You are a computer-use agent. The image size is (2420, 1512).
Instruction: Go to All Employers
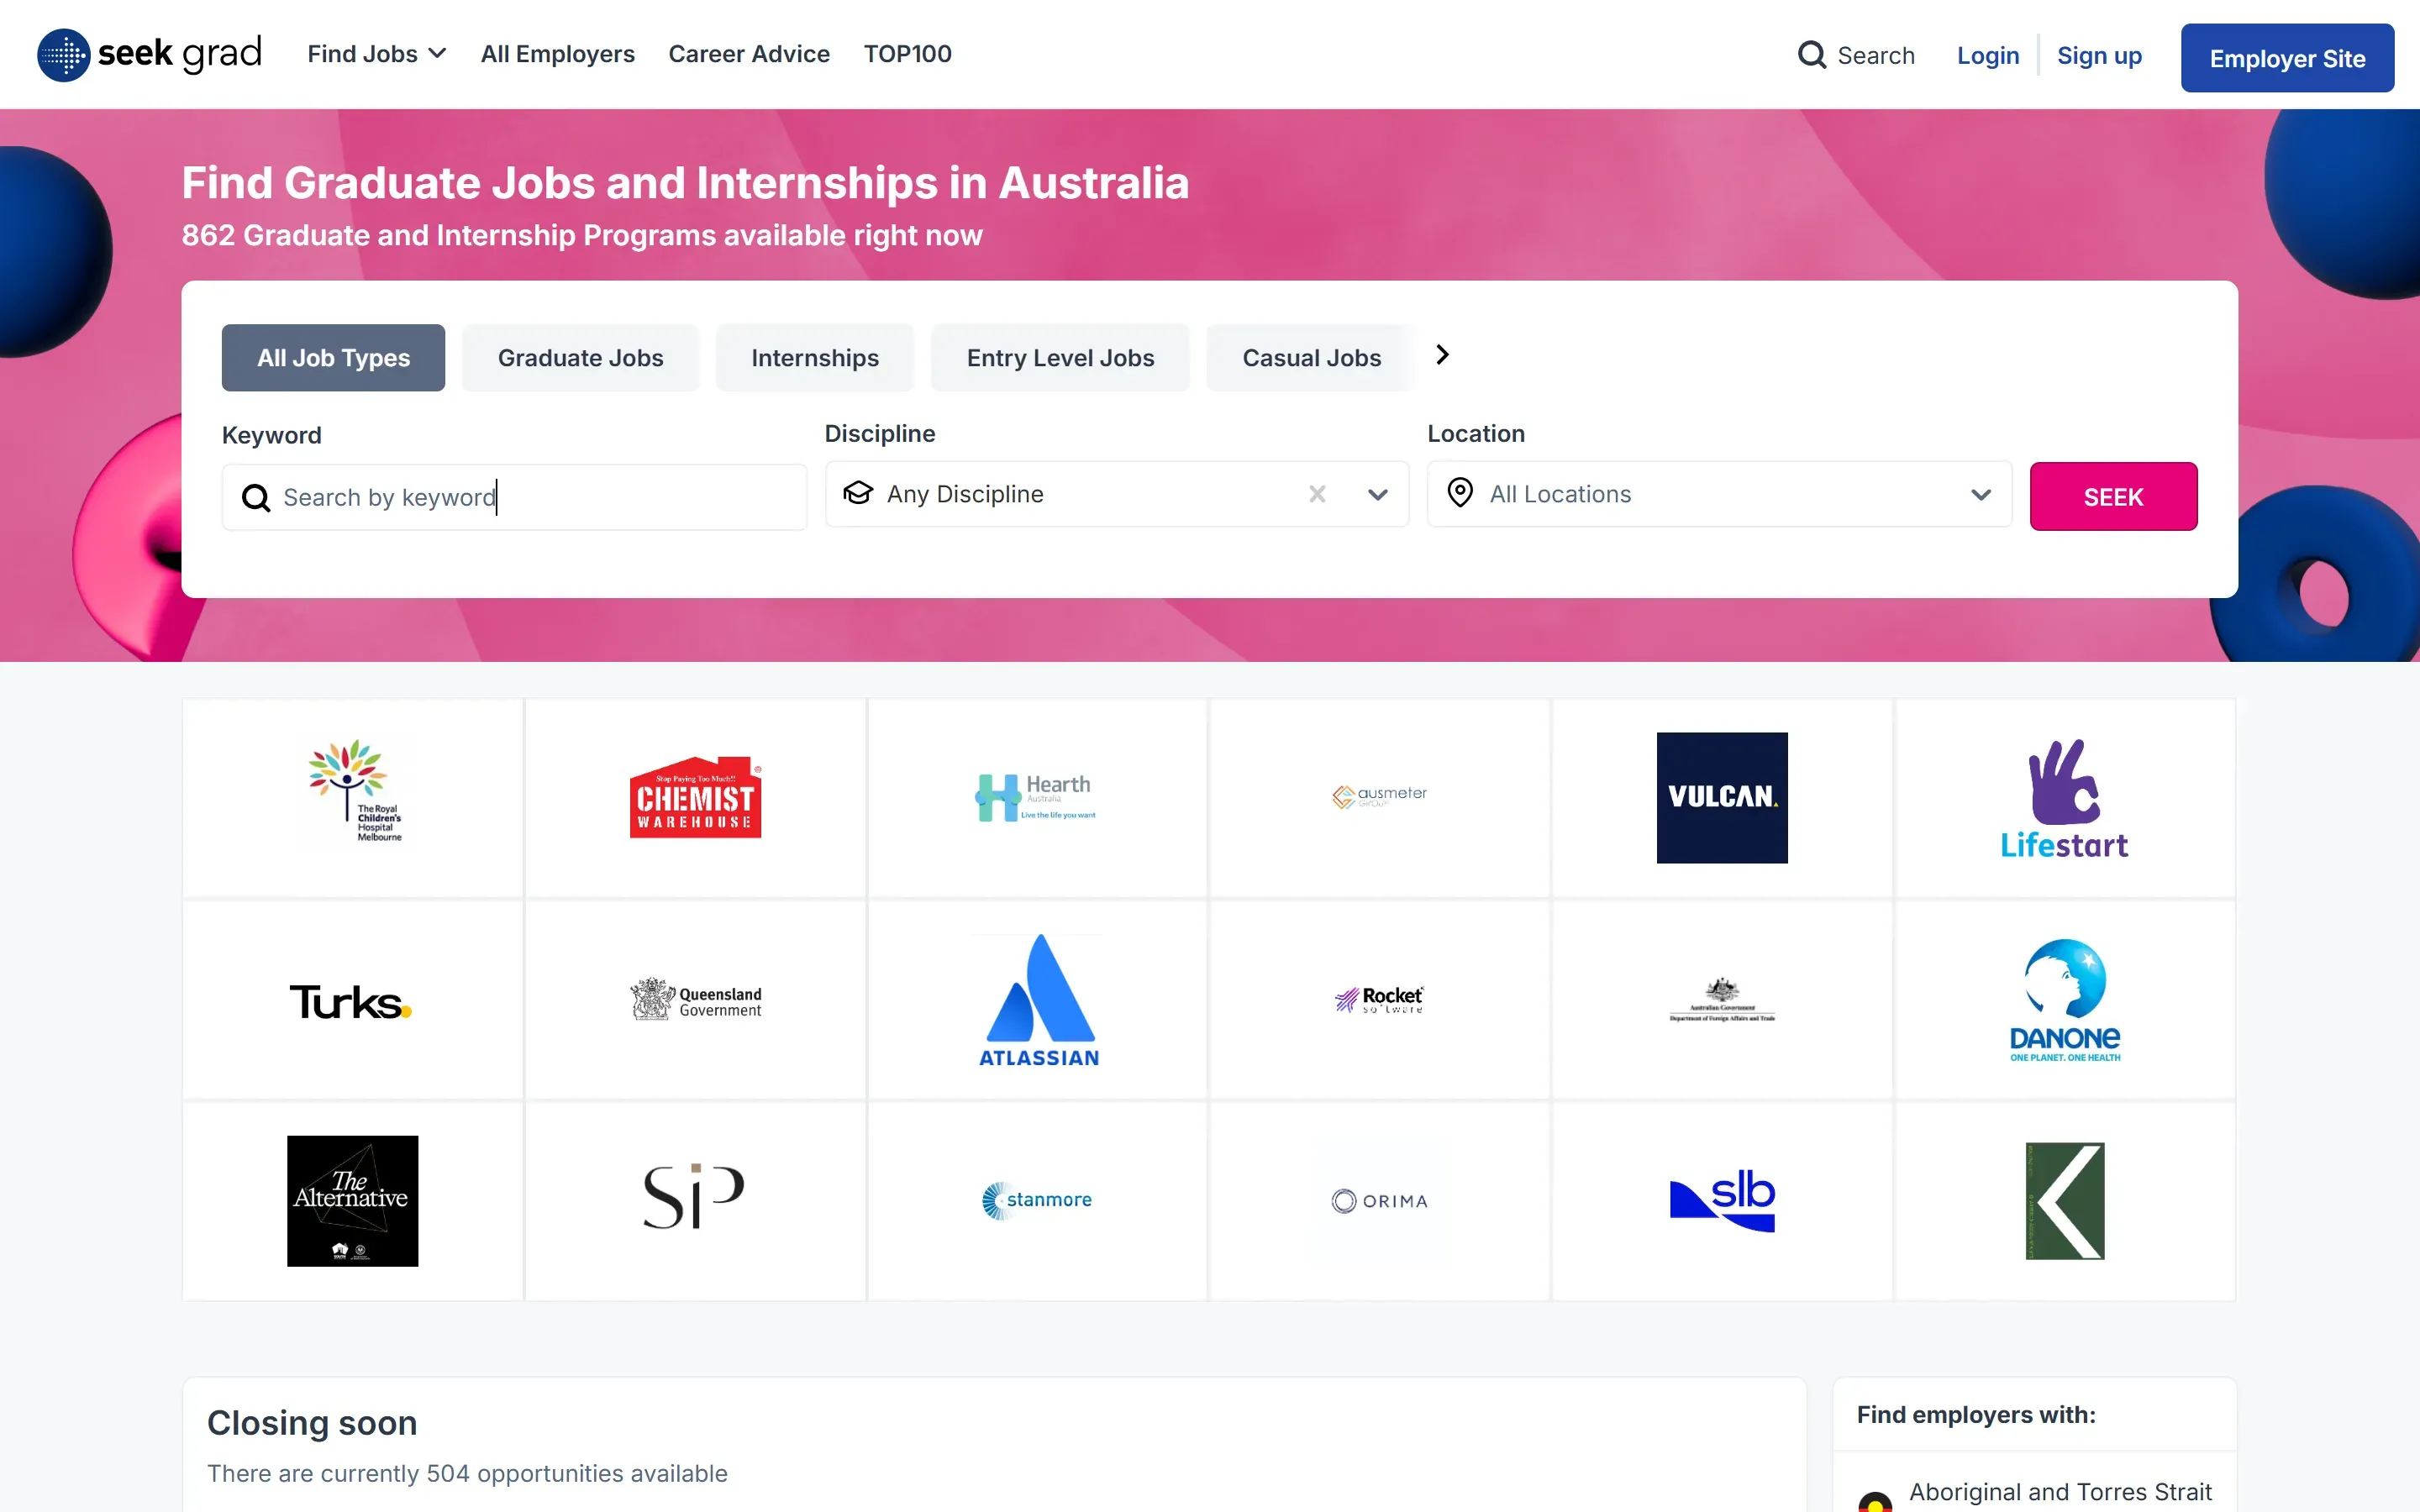click(557, 54)
